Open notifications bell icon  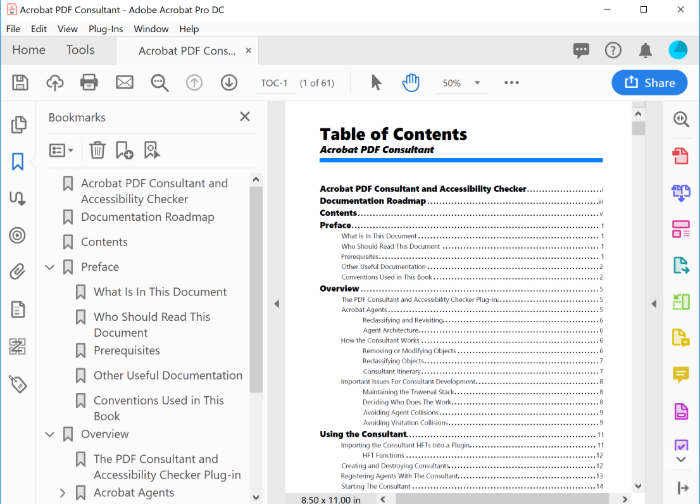[646, 50]
